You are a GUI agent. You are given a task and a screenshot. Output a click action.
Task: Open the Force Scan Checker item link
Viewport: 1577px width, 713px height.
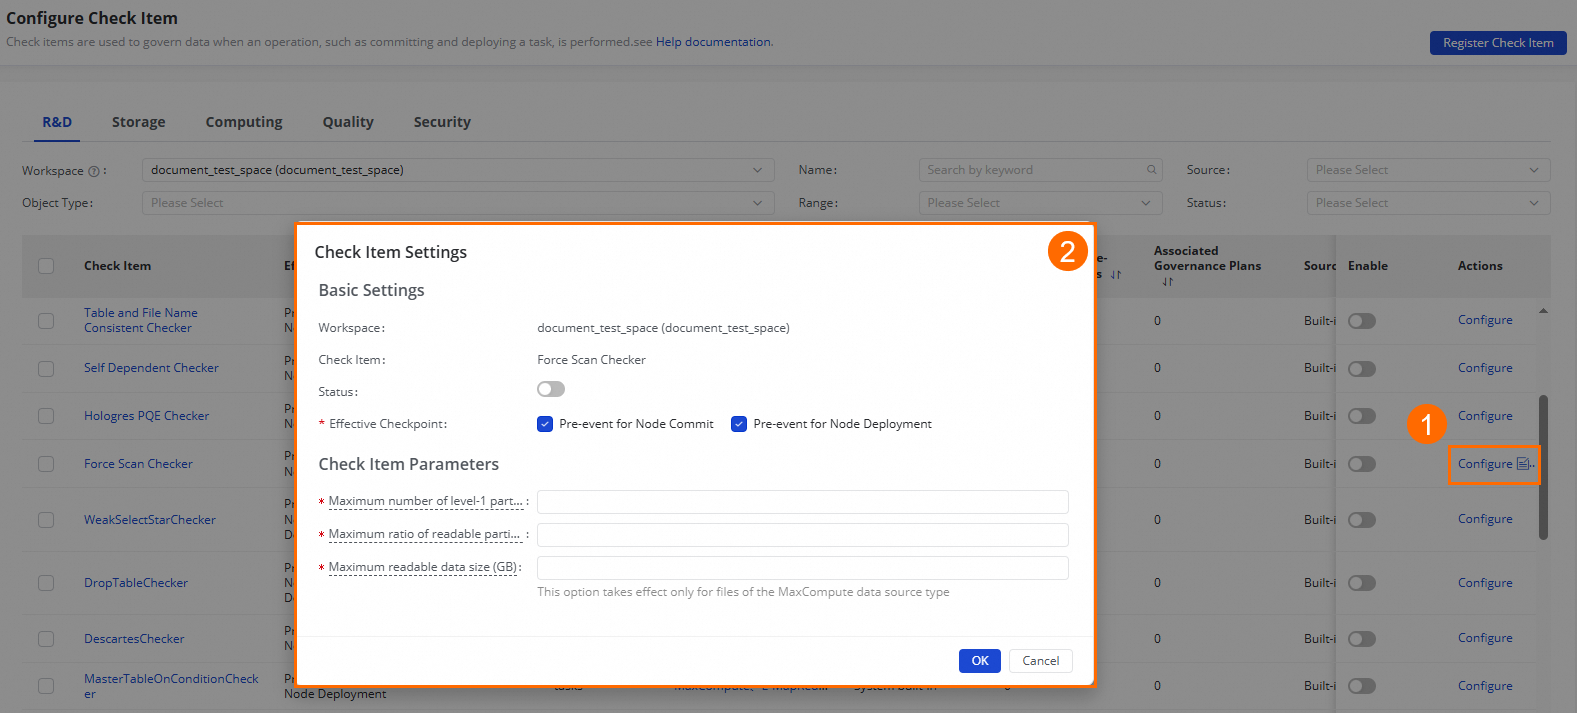(x=138, y=464)
